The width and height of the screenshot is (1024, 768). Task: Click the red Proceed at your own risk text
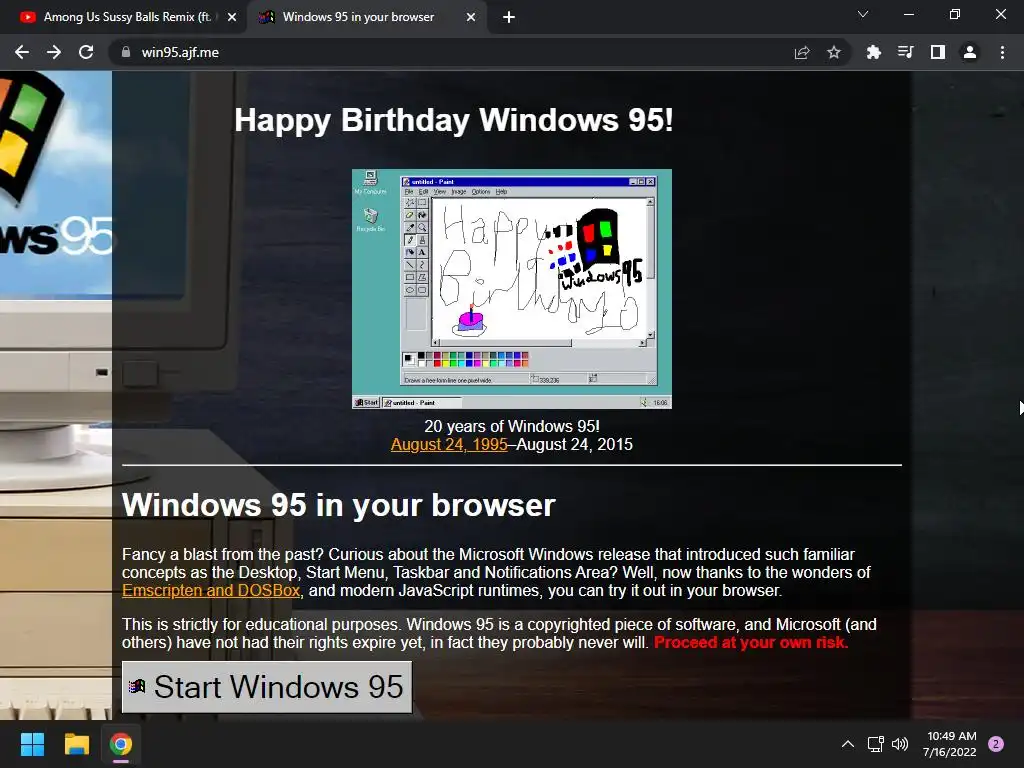click(x=751, y=643)
